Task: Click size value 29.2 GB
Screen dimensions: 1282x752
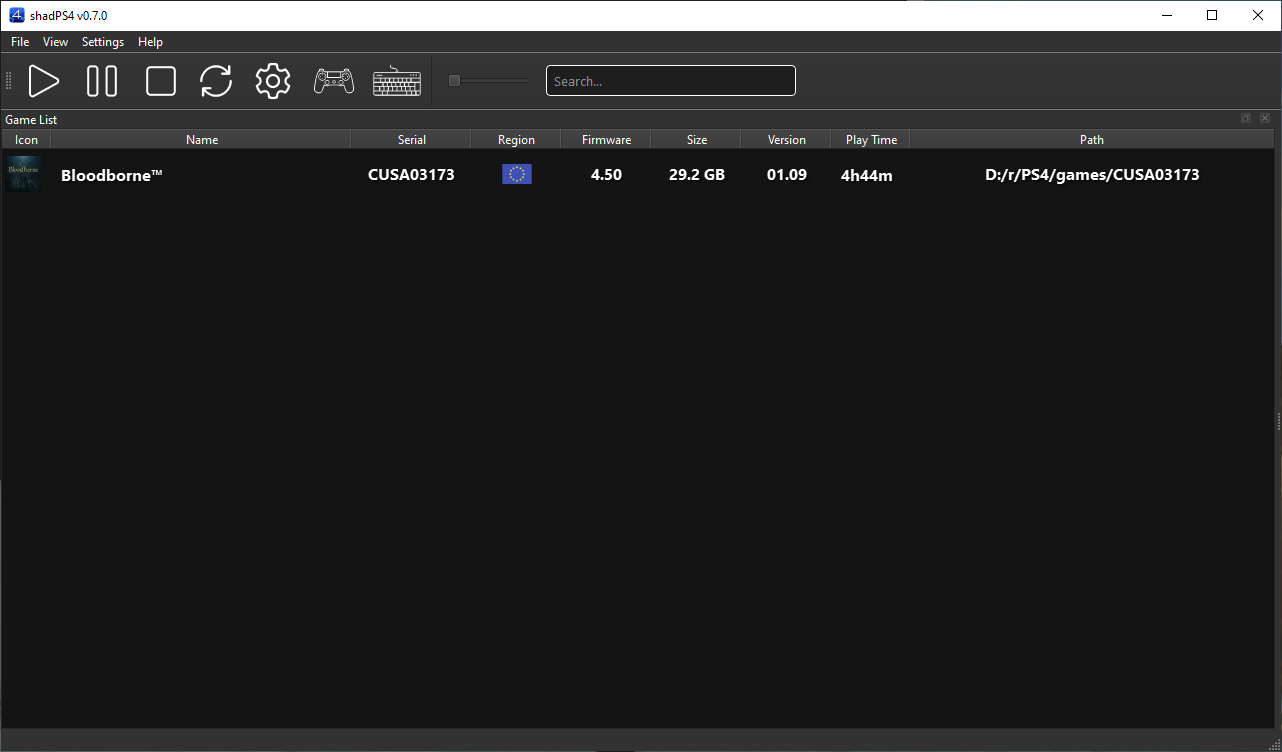Action: [x=697, y=175]
